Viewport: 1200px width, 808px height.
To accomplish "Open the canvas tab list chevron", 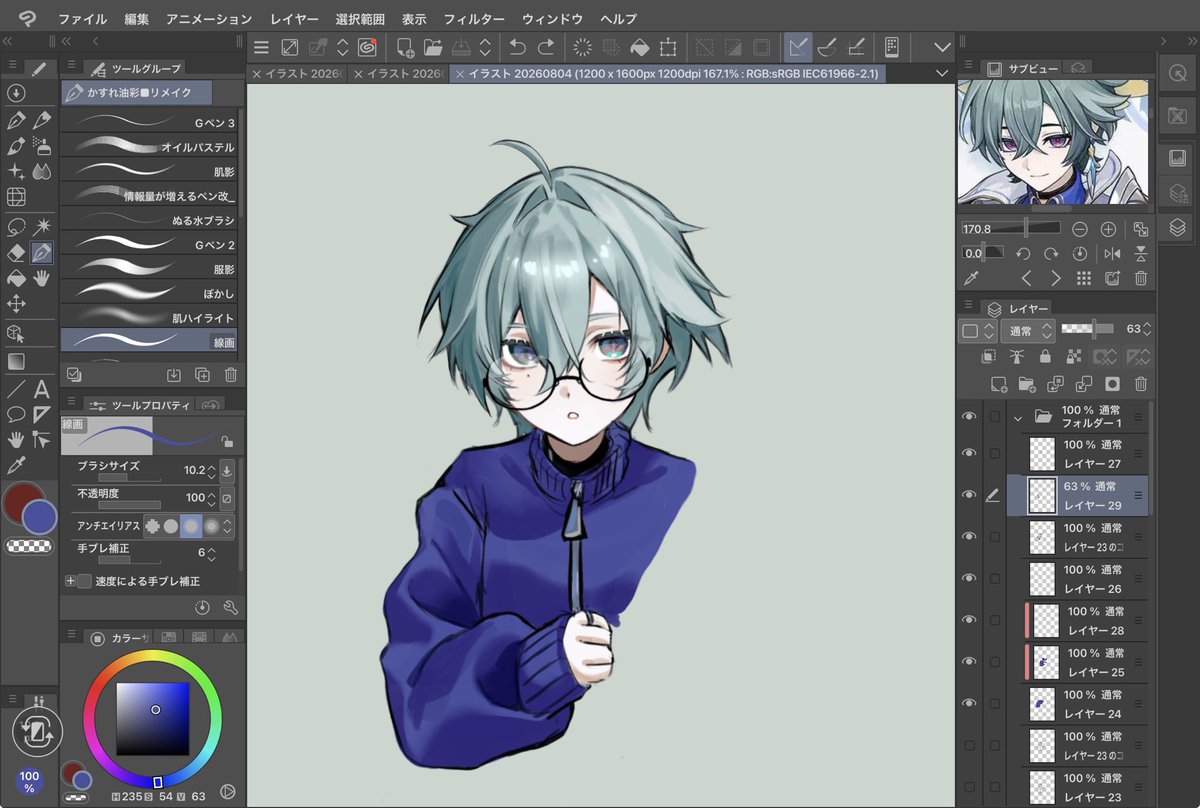I will 941,74.
